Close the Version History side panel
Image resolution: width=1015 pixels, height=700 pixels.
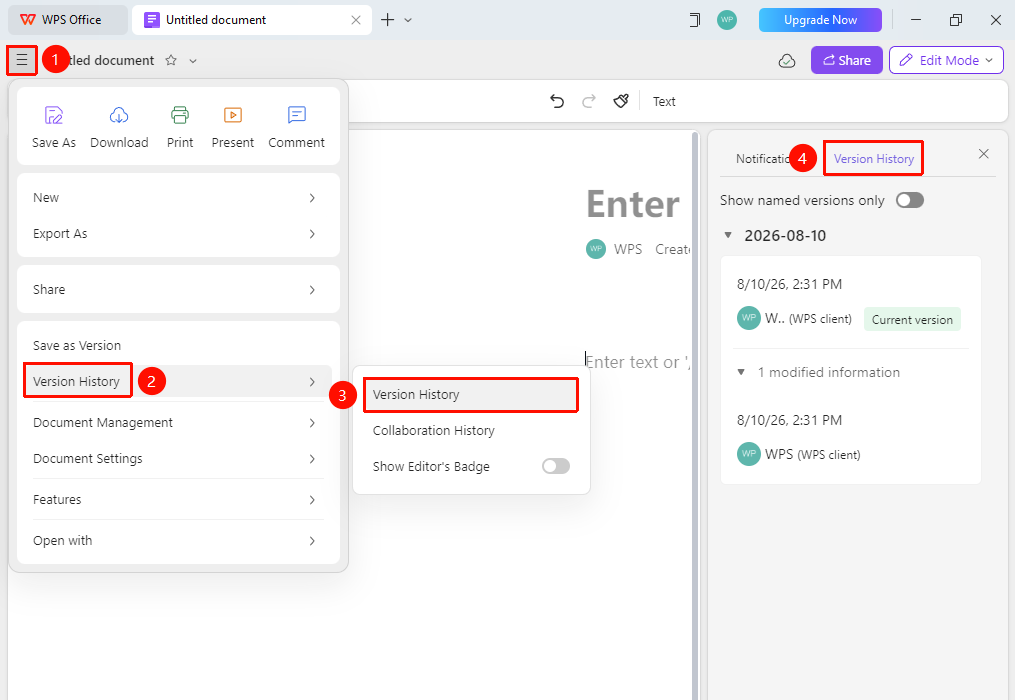coord(984,153)
